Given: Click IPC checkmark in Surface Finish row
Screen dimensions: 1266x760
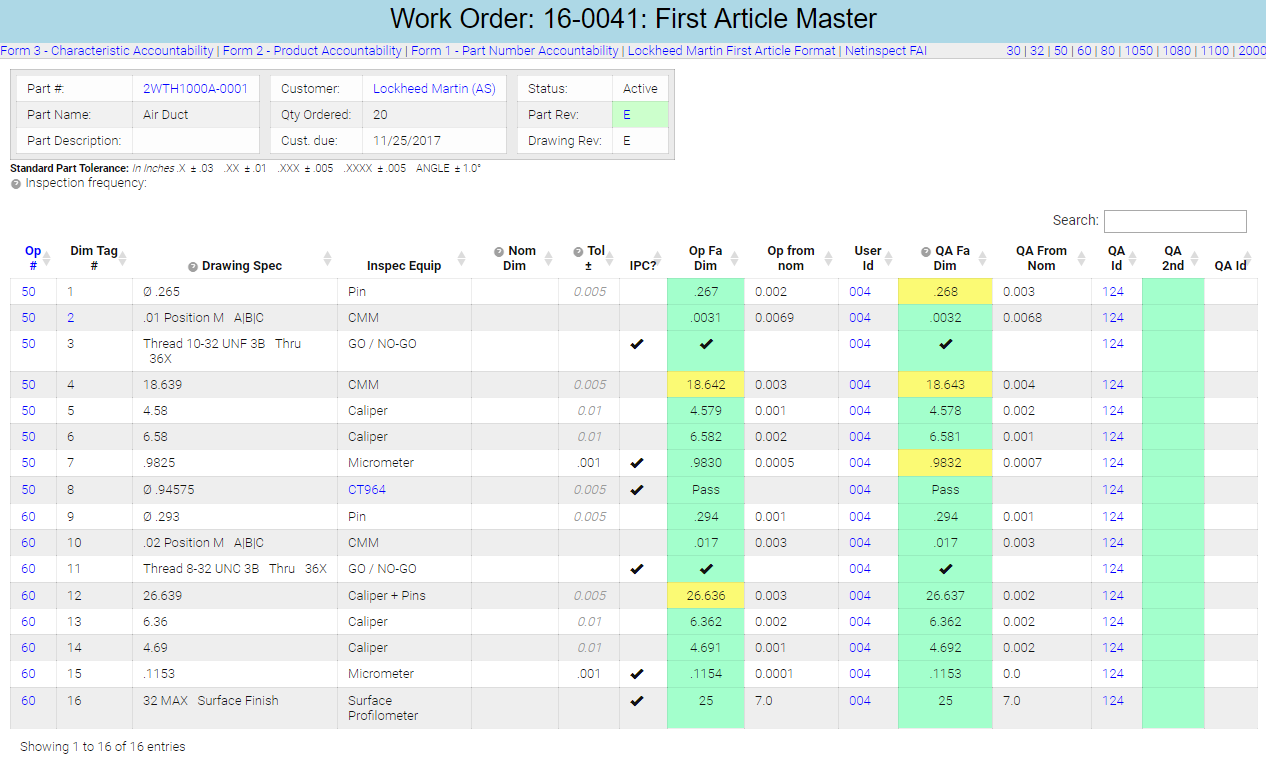Looking at the screenshot, I should point(637,701).
